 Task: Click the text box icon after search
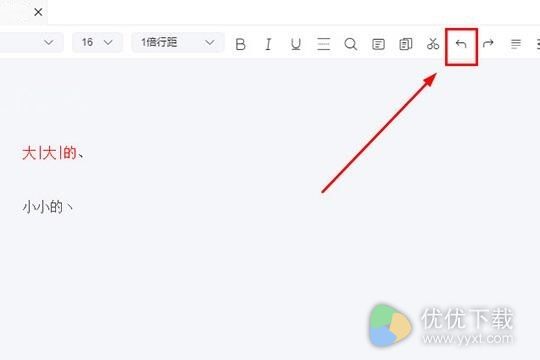pyautogui.click(x=378, y=44)
